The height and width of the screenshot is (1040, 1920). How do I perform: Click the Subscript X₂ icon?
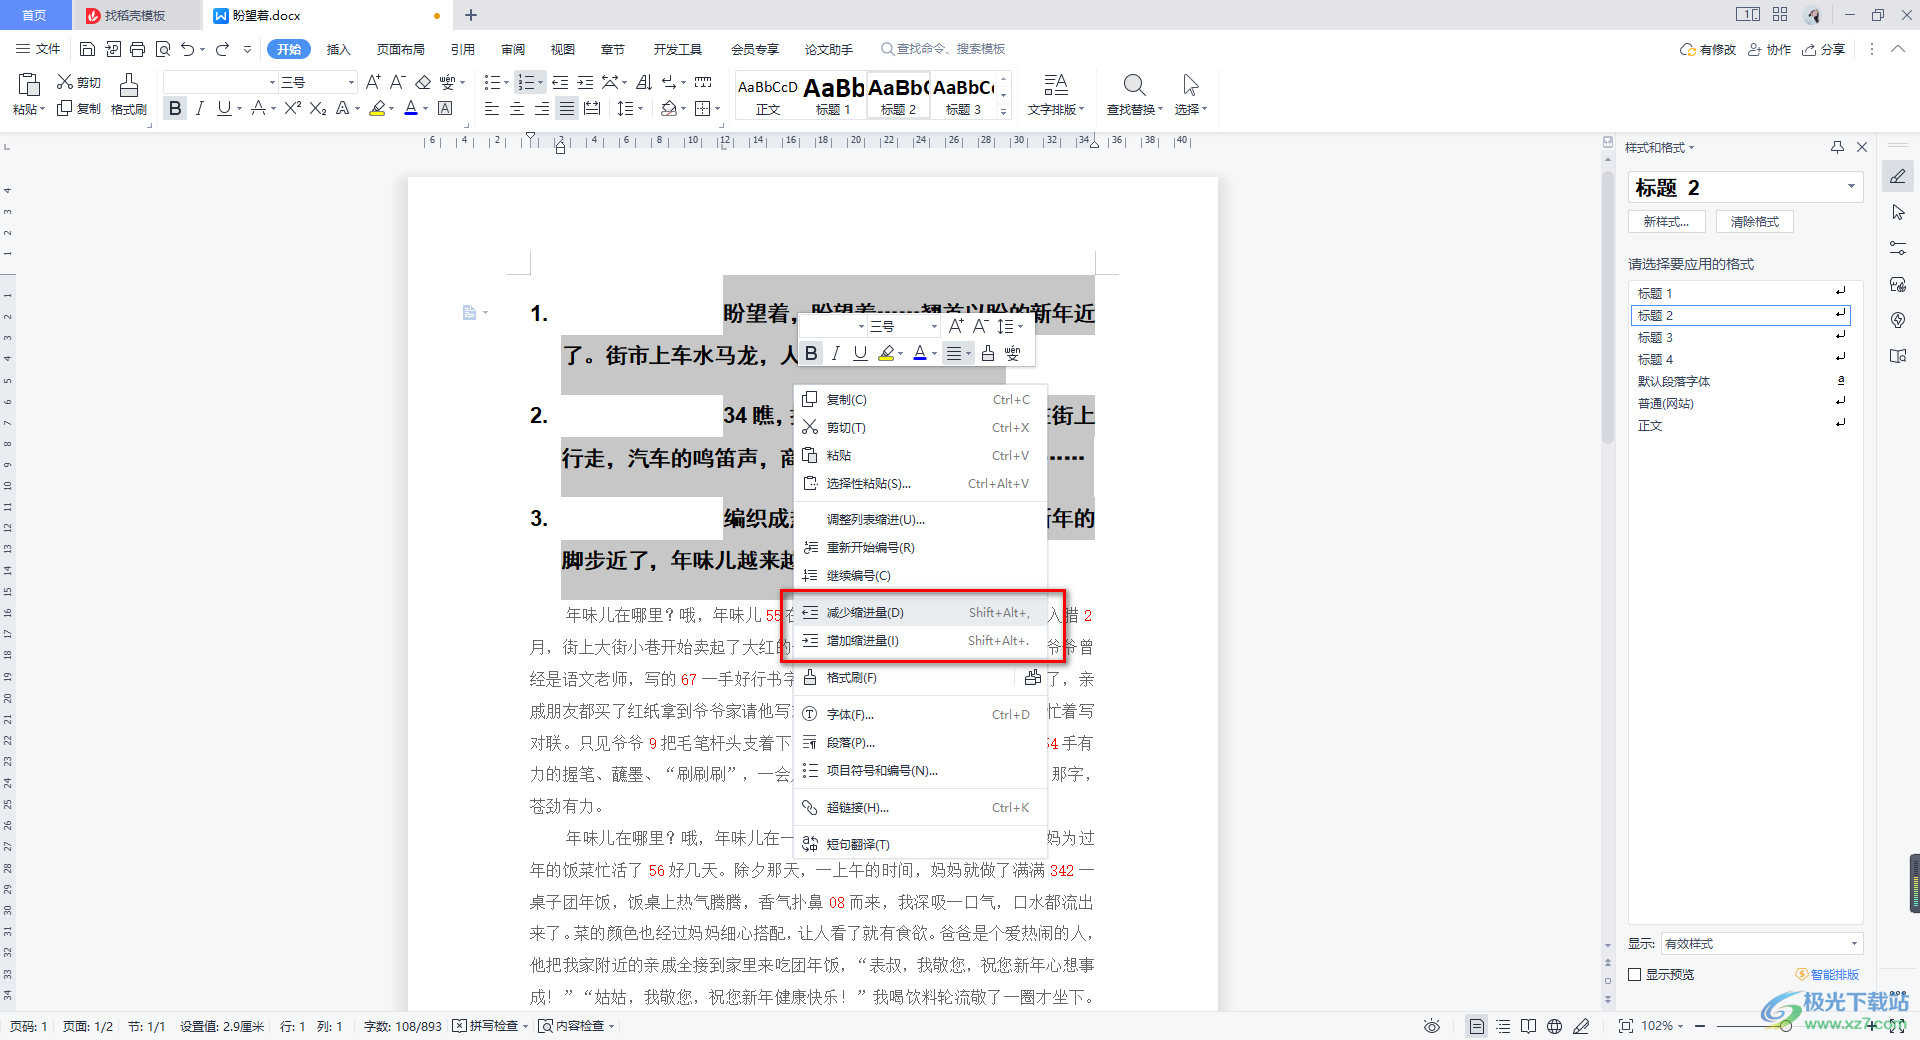point(318,108)
